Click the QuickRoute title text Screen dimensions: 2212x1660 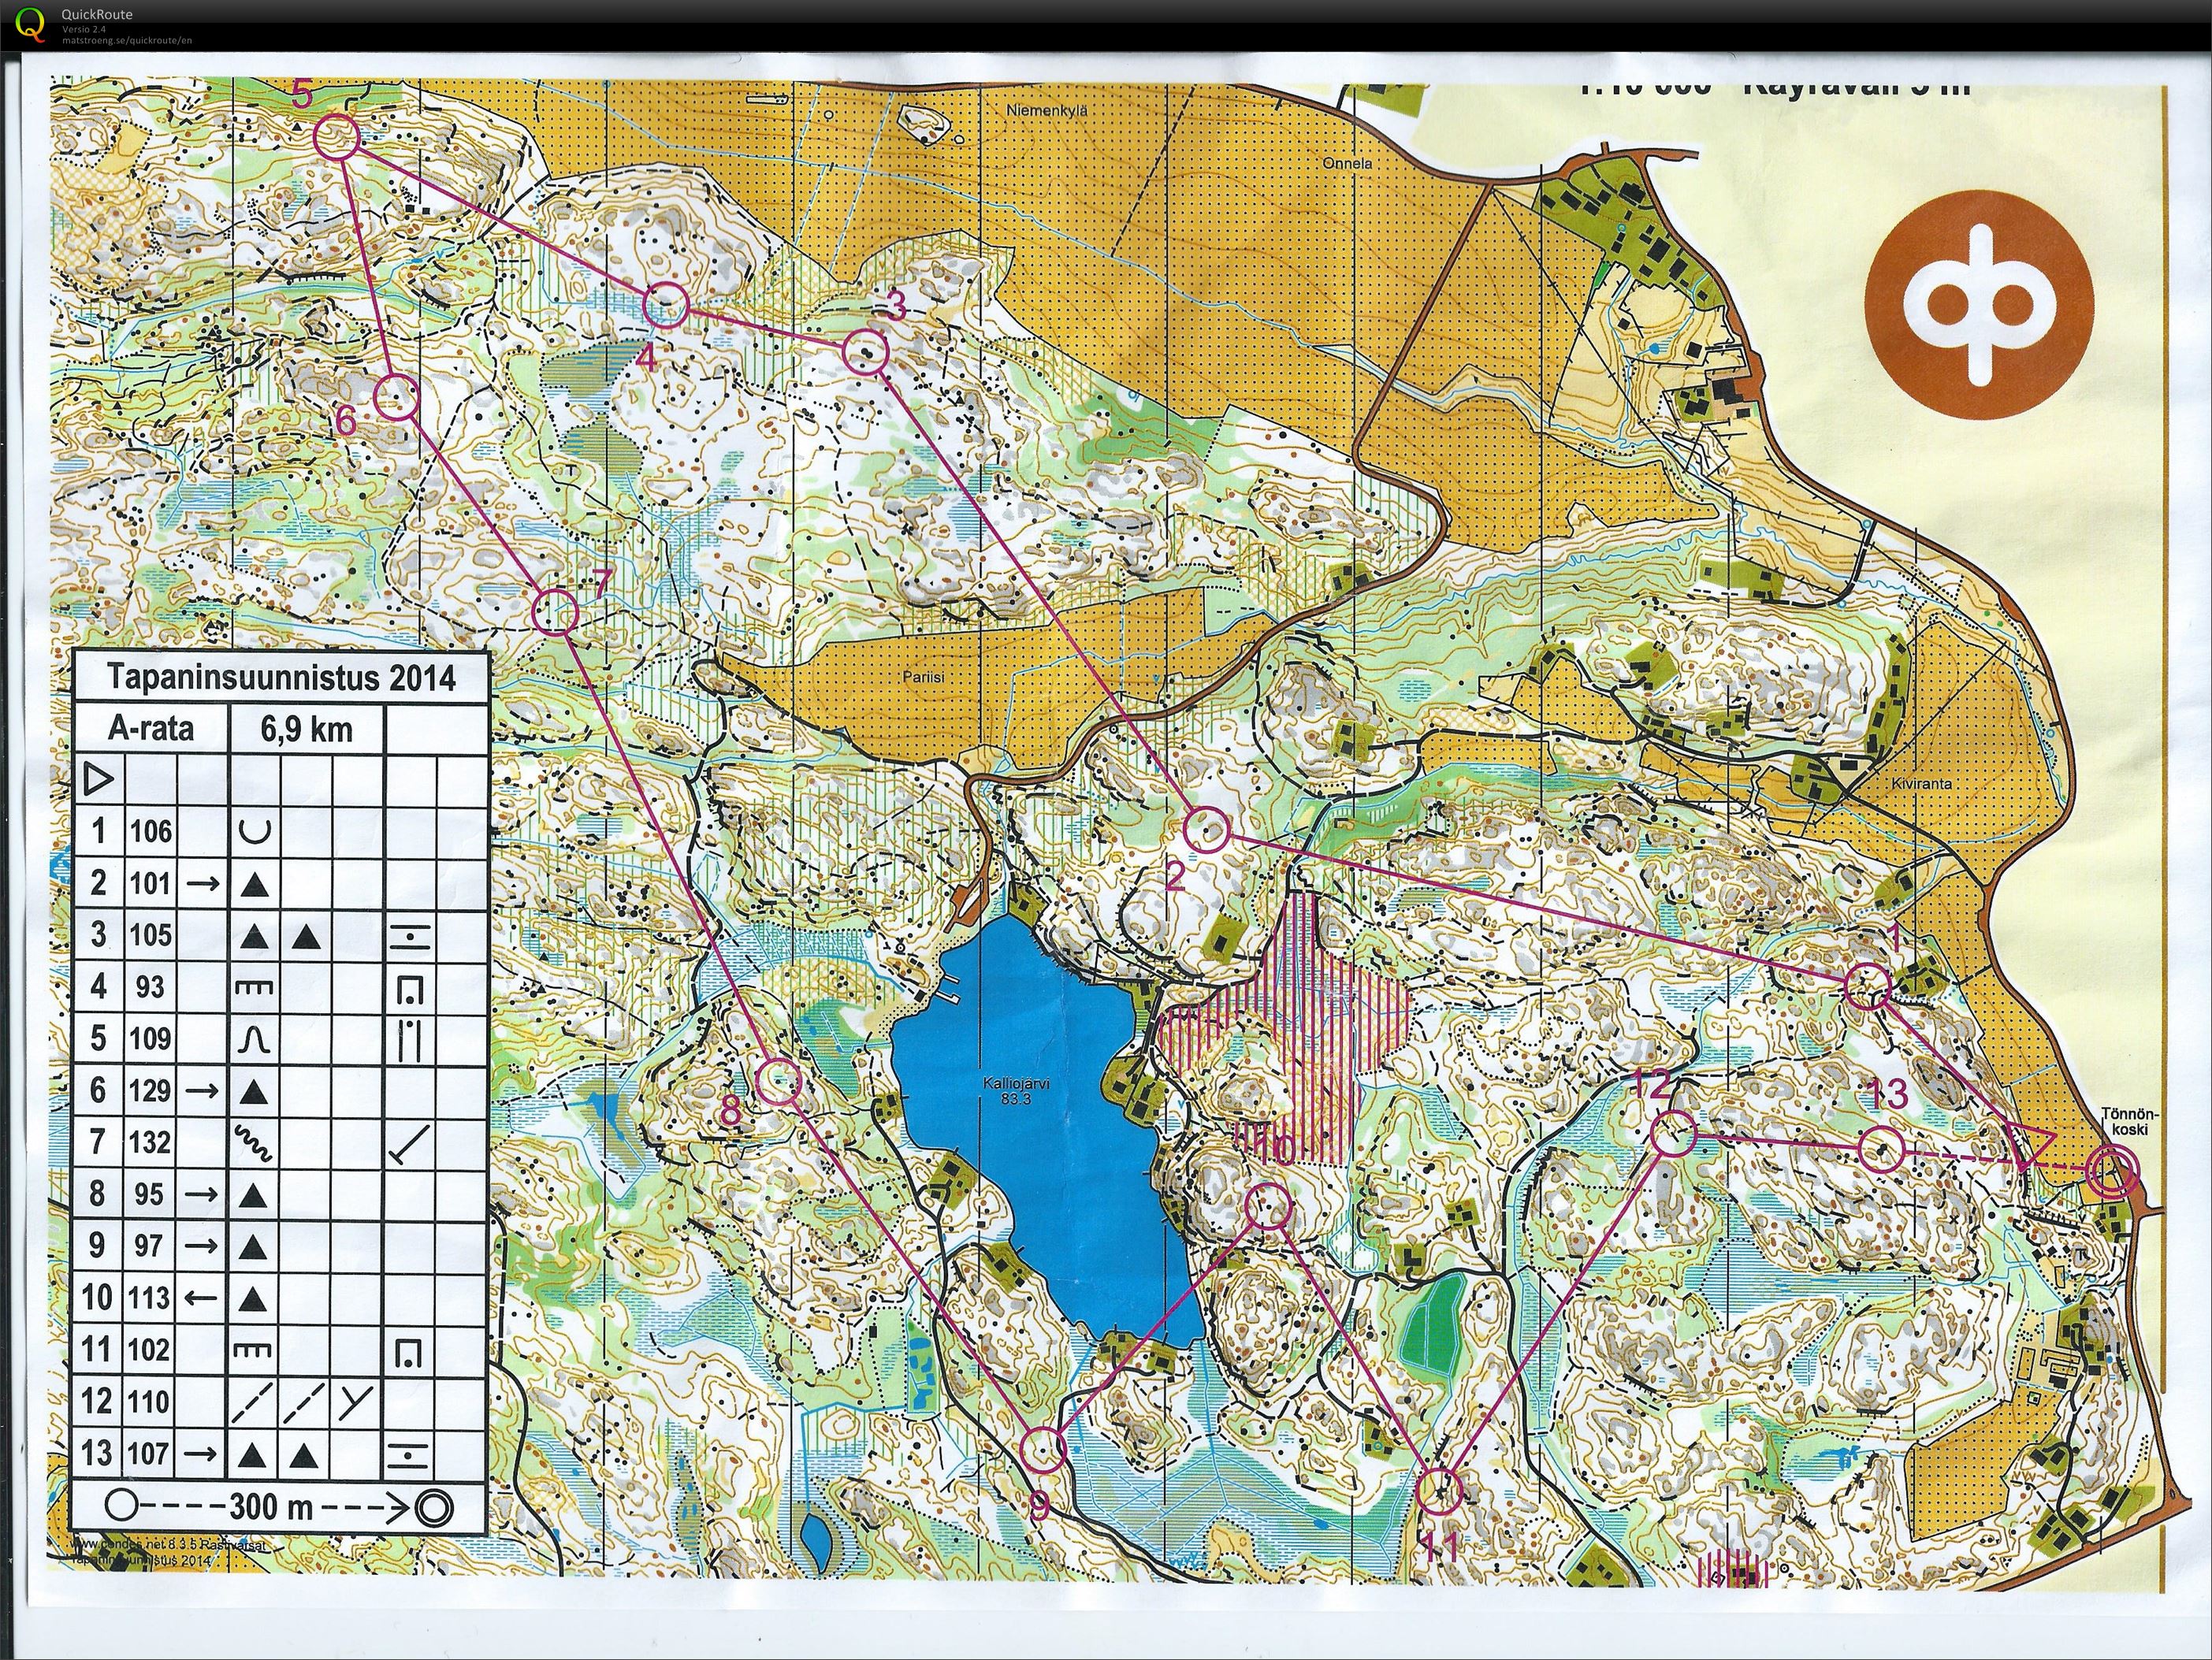[x=96, y=14]
